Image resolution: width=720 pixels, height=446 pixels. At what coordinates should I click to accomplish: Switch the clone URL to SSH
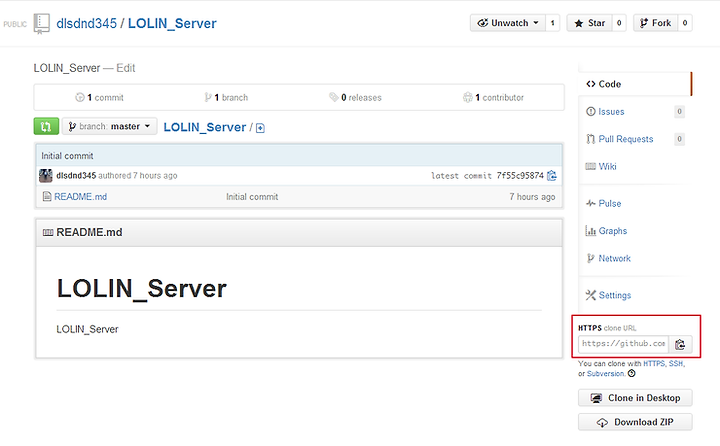point(676,364)
